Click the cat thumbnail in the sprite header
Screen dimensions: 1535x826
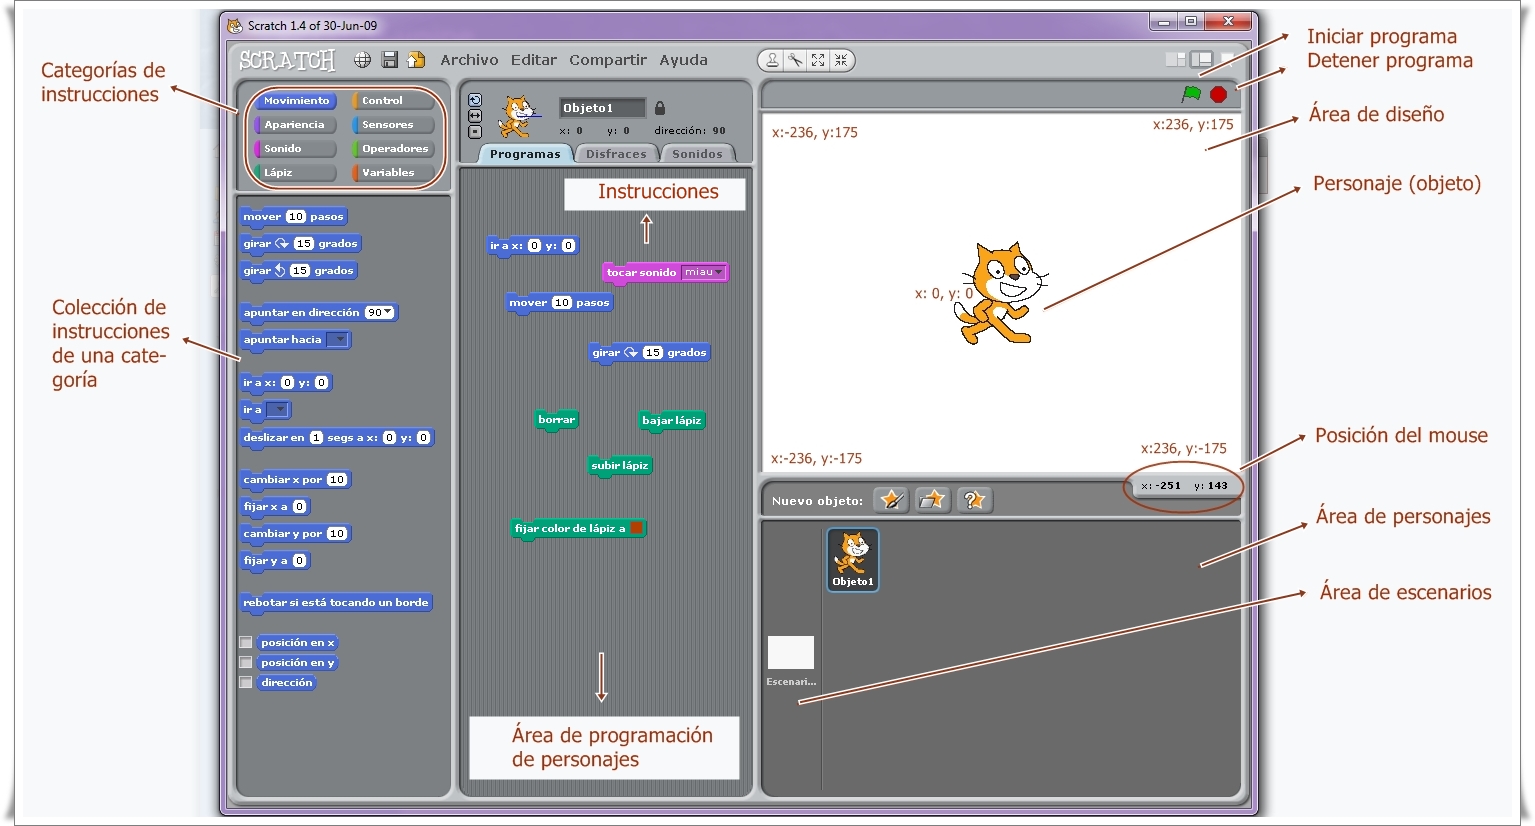[517, 117]
